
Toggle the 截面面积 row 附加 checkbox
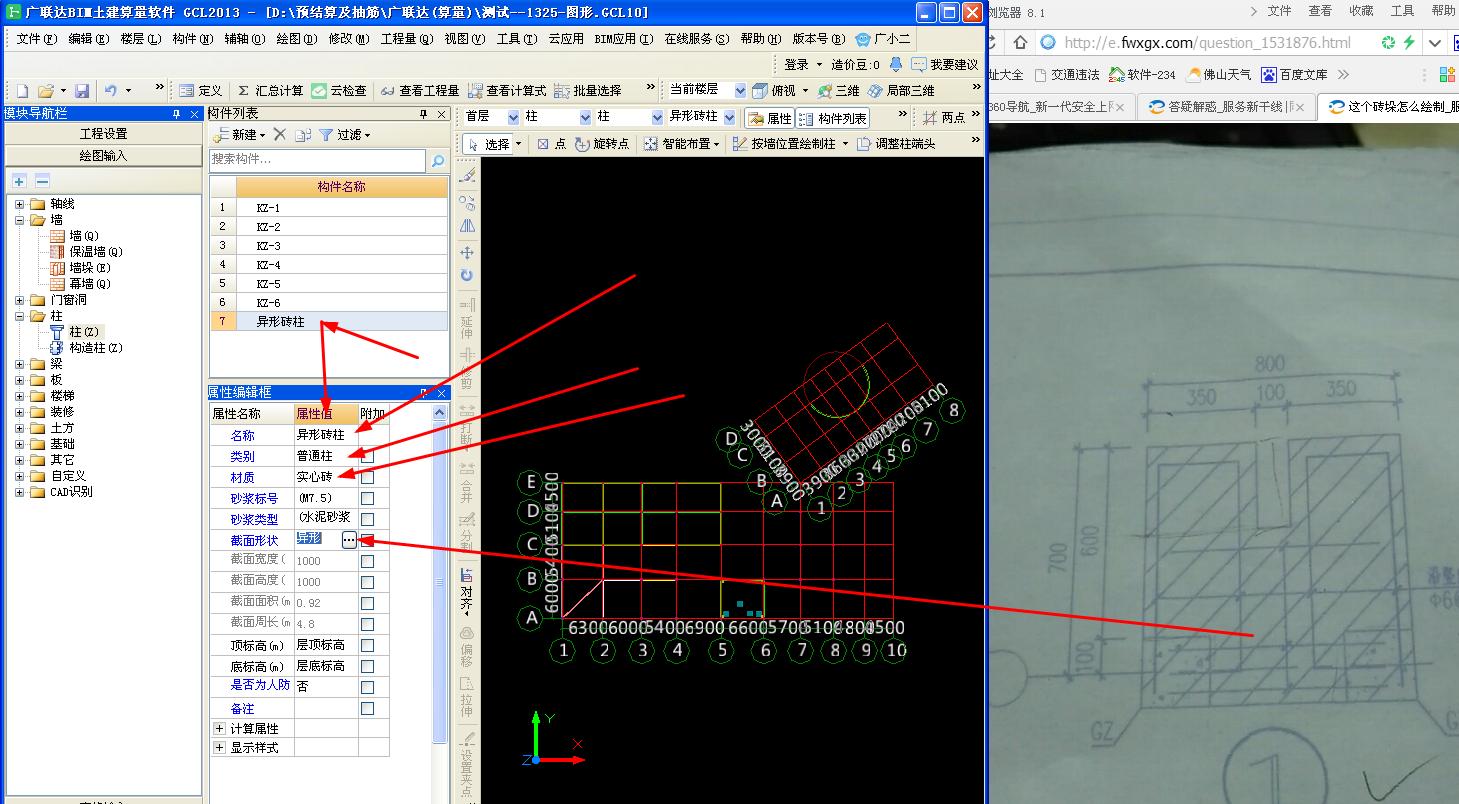click(367, 603)
